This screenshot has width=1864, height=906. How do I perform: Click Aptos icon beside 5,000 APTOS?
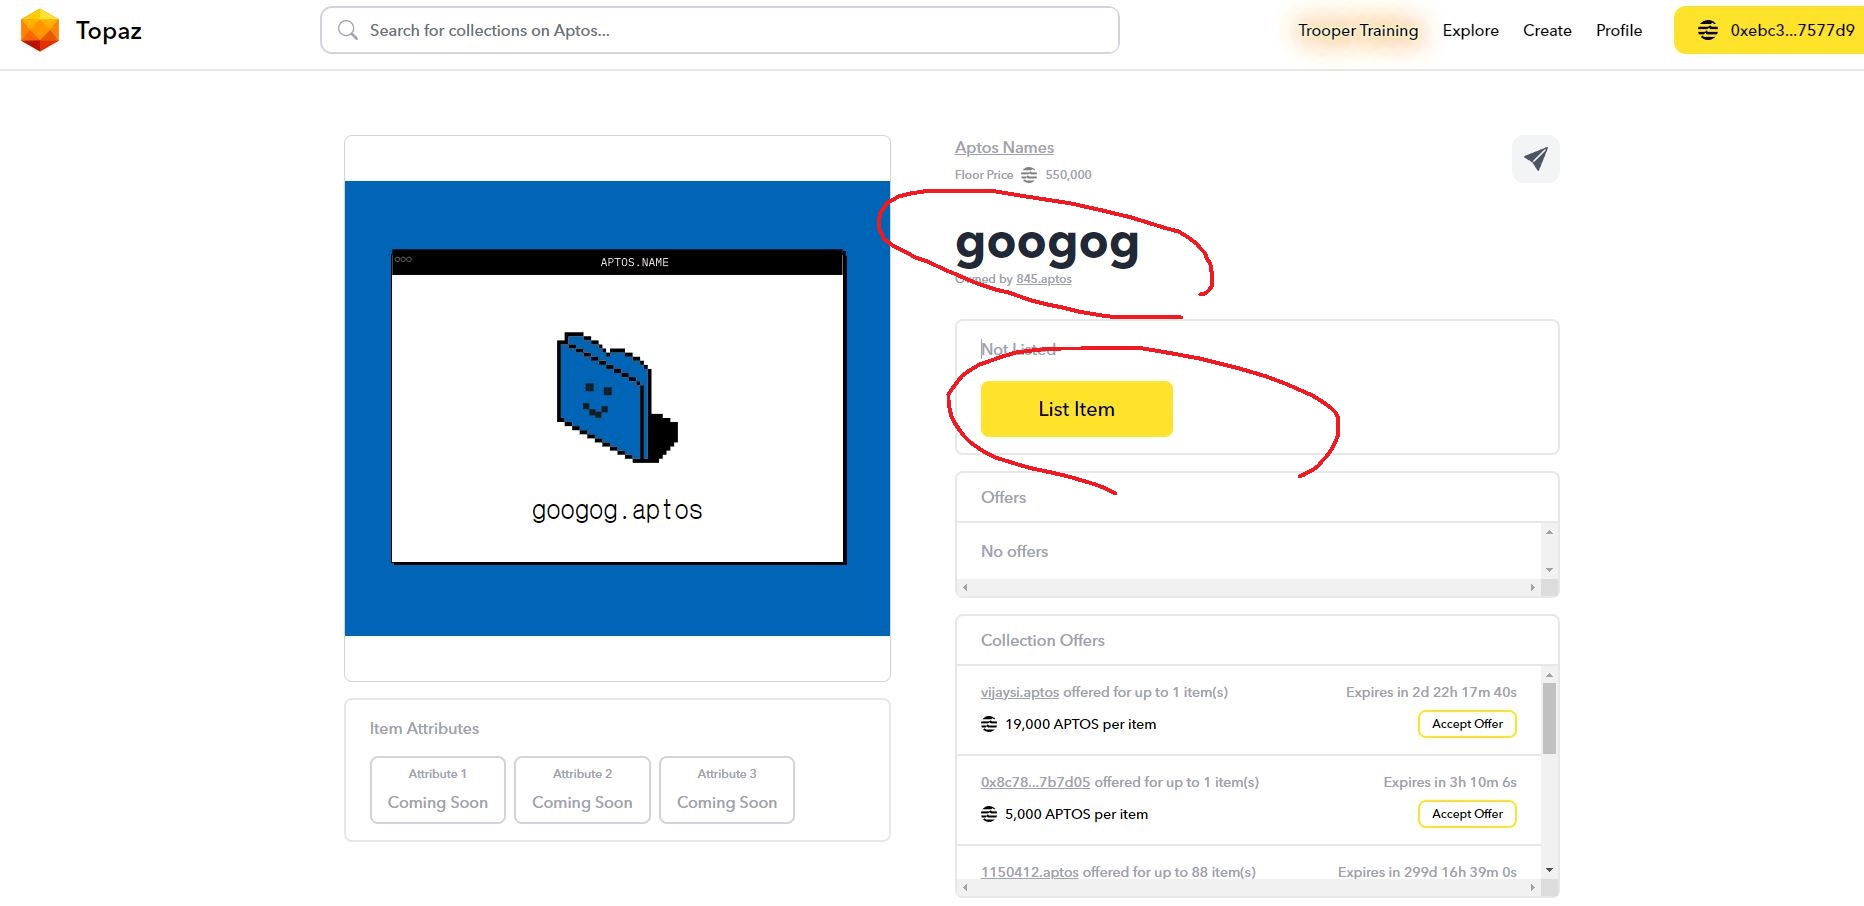pos(989,814)
